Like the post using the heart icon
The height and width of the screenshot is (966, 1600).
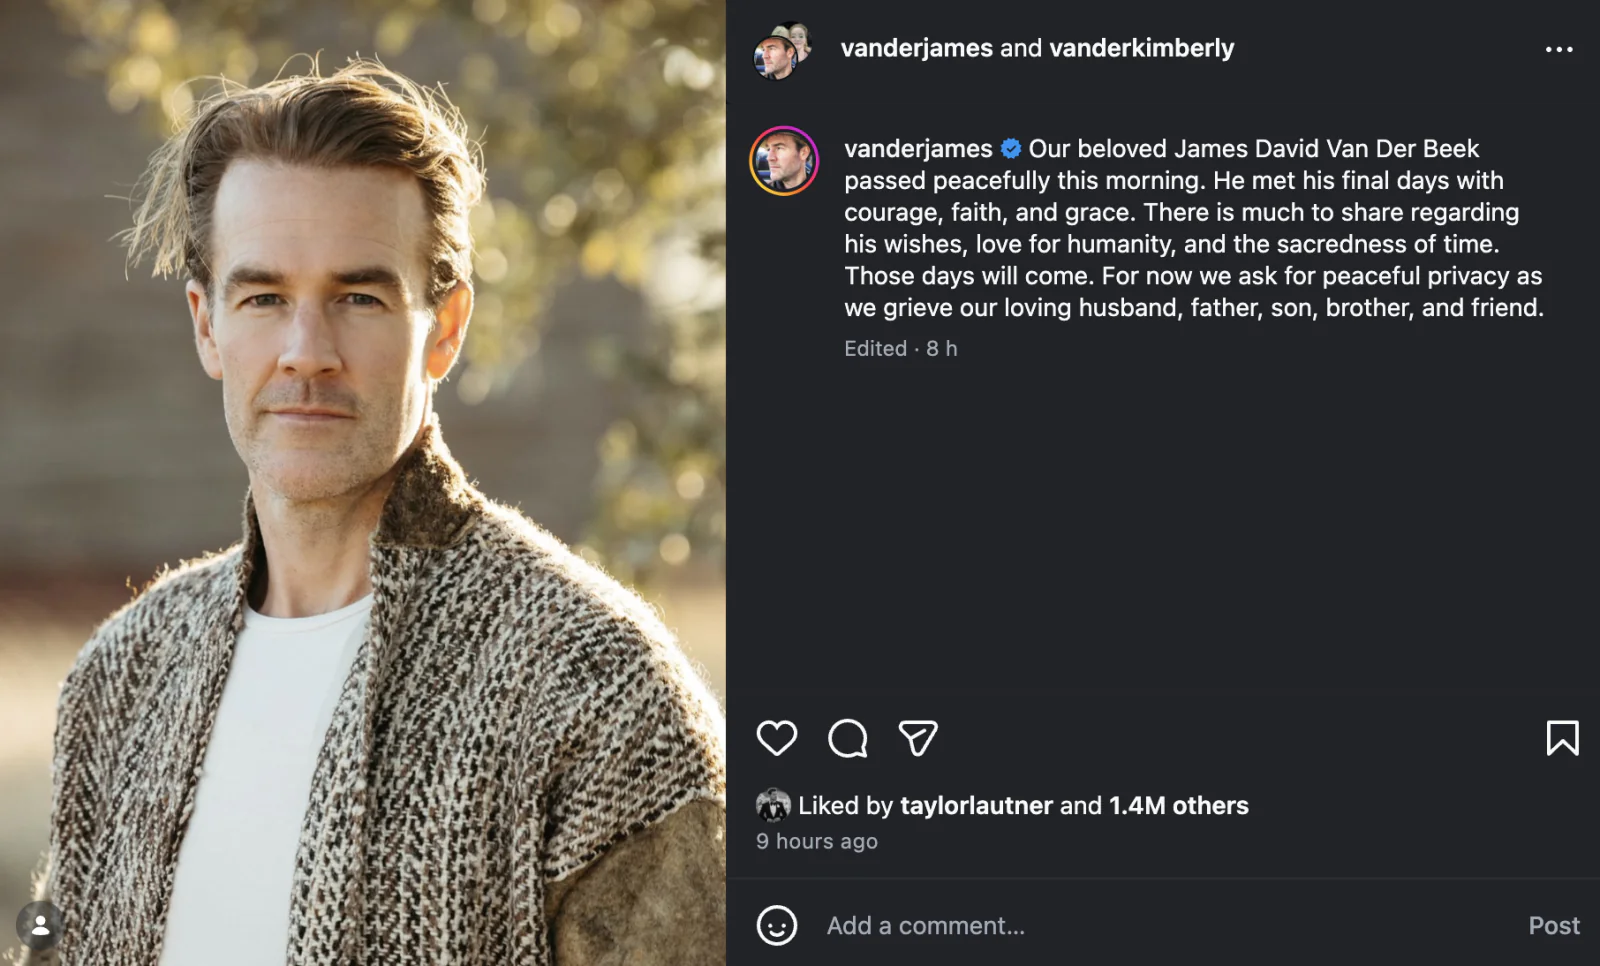776,739
